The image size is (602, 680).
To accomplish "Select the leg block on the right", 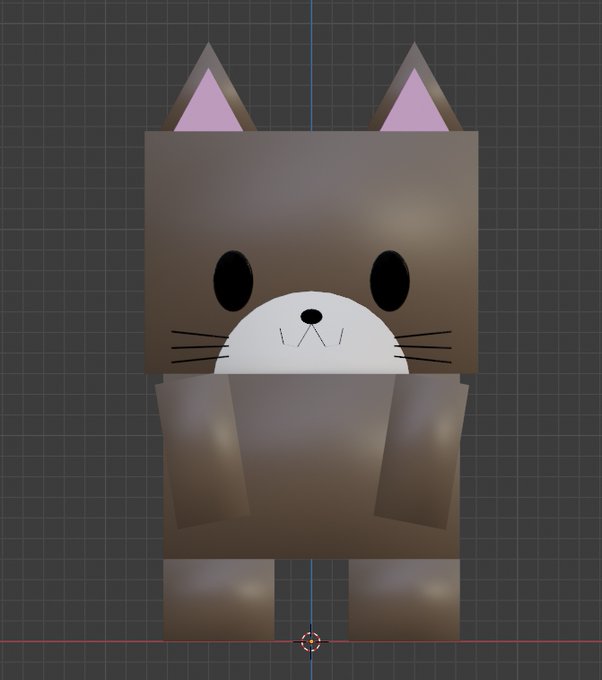I will point(404,600).
